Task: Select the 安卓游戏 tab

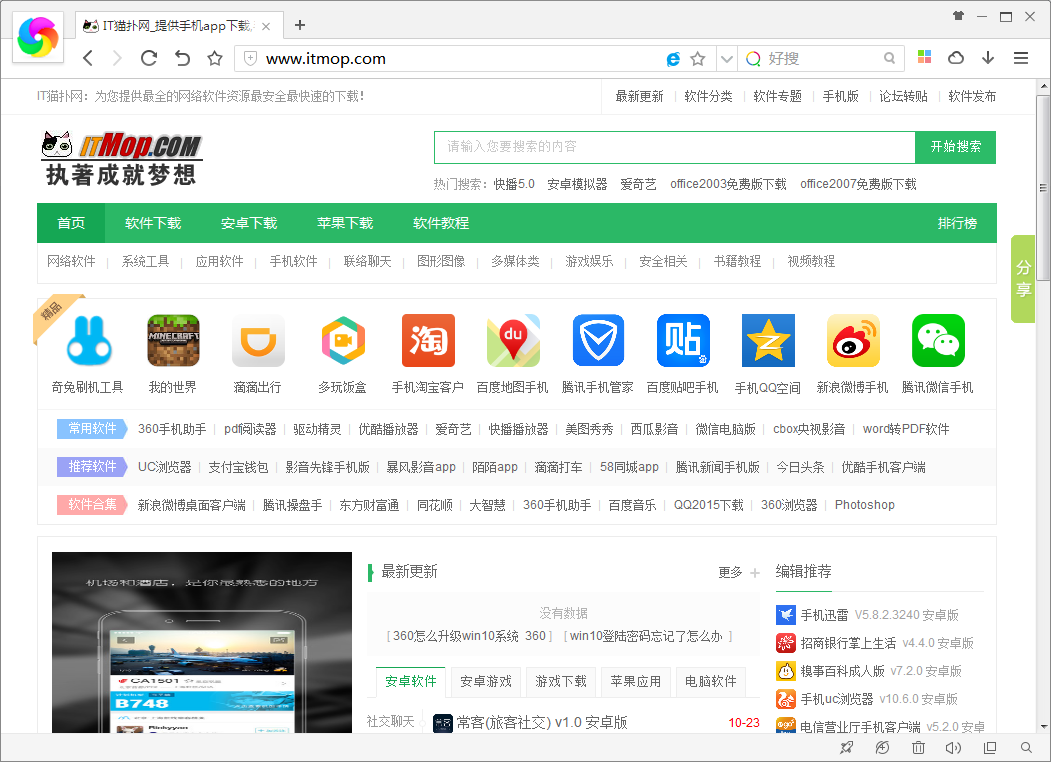Action: (486, 682)
